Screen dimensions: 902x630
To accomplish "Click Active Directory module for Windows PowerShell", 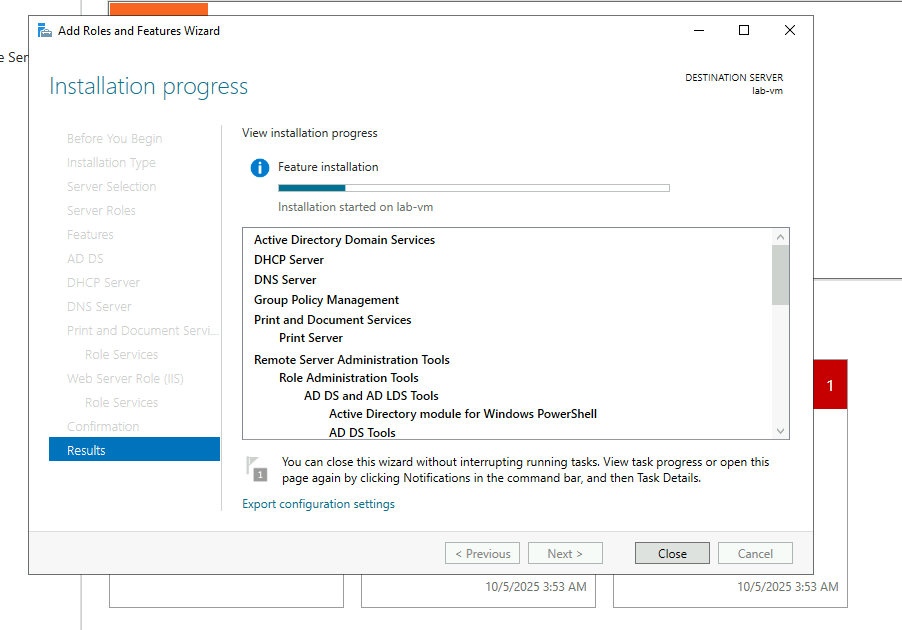I will click(463, 414).
